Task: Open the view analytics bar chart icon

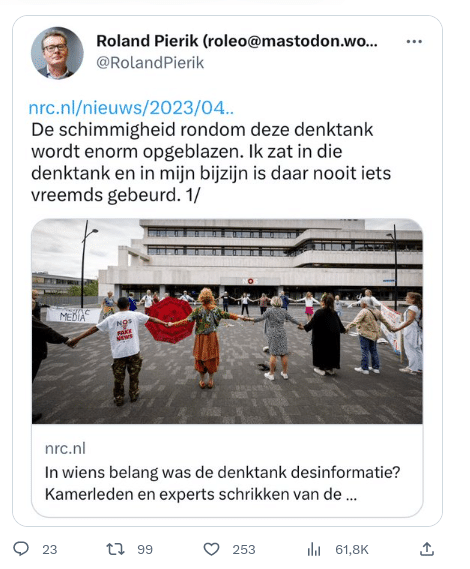Action: (x=314, y=549)
